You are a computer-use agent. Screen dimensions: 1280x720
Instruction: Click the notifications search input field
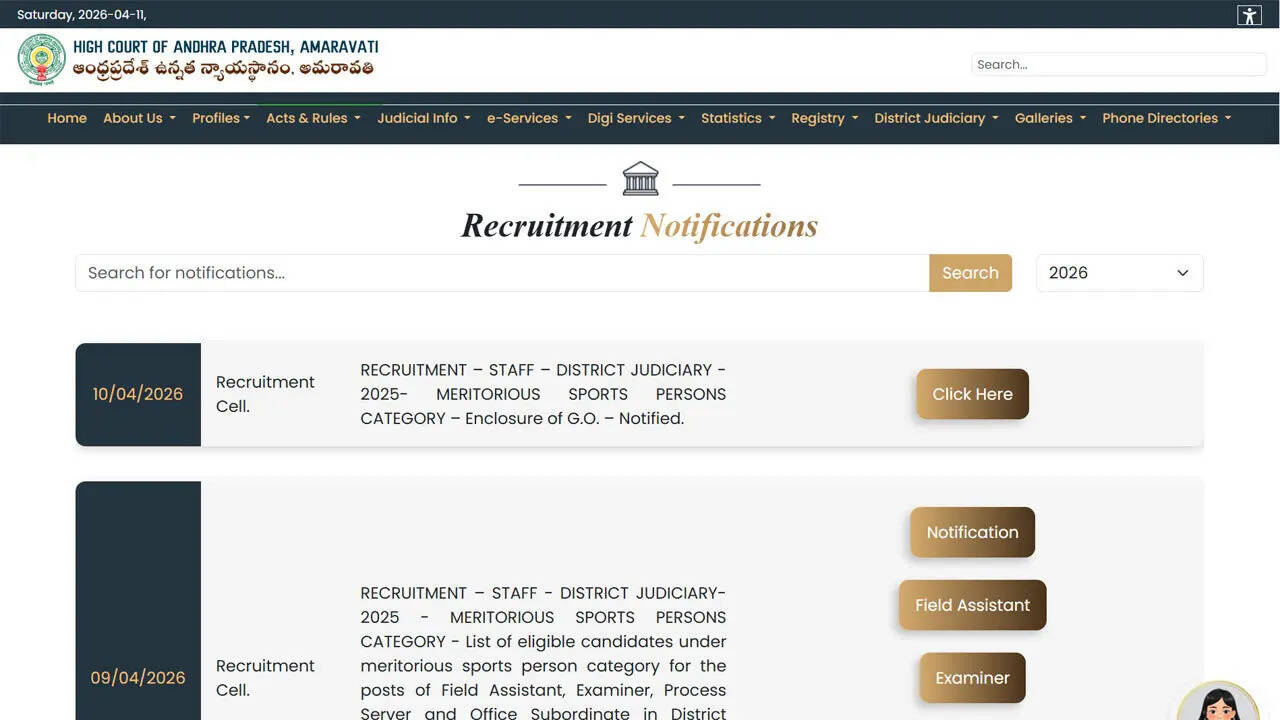[x=500, y=272]
